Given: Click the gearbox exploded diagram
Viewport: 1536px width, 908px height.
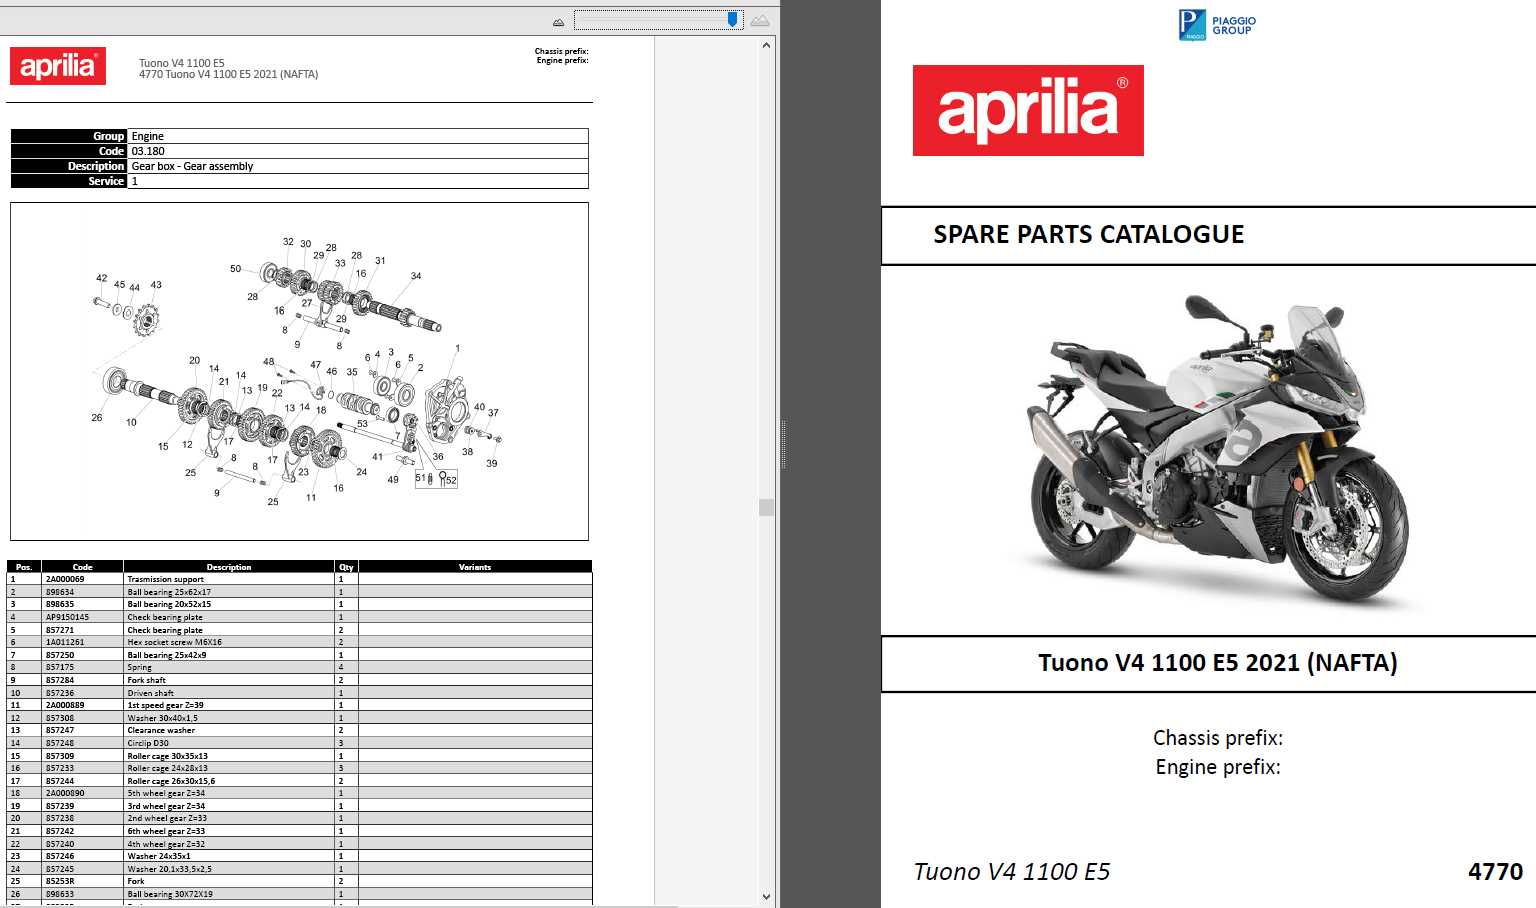Looking at the screenshot, I should point(299,371).
